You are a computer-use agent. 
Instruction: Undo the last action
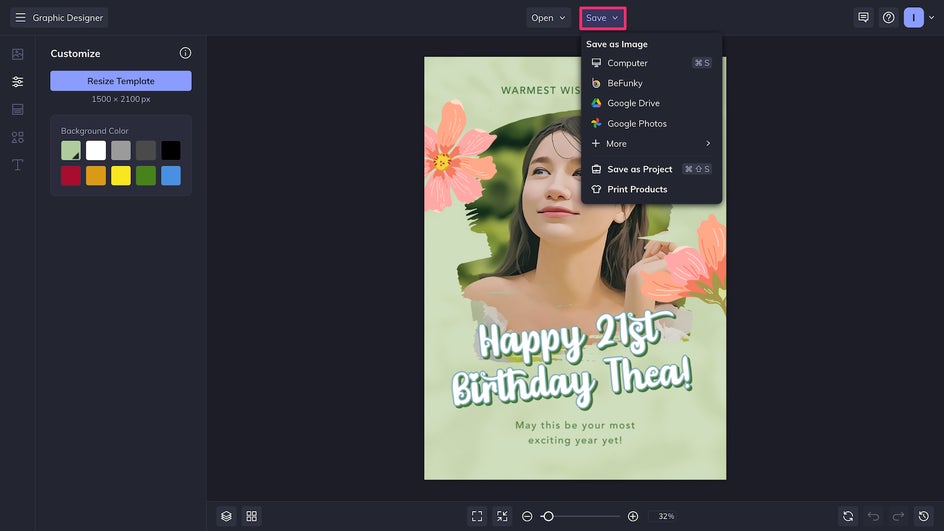point(873,516)
